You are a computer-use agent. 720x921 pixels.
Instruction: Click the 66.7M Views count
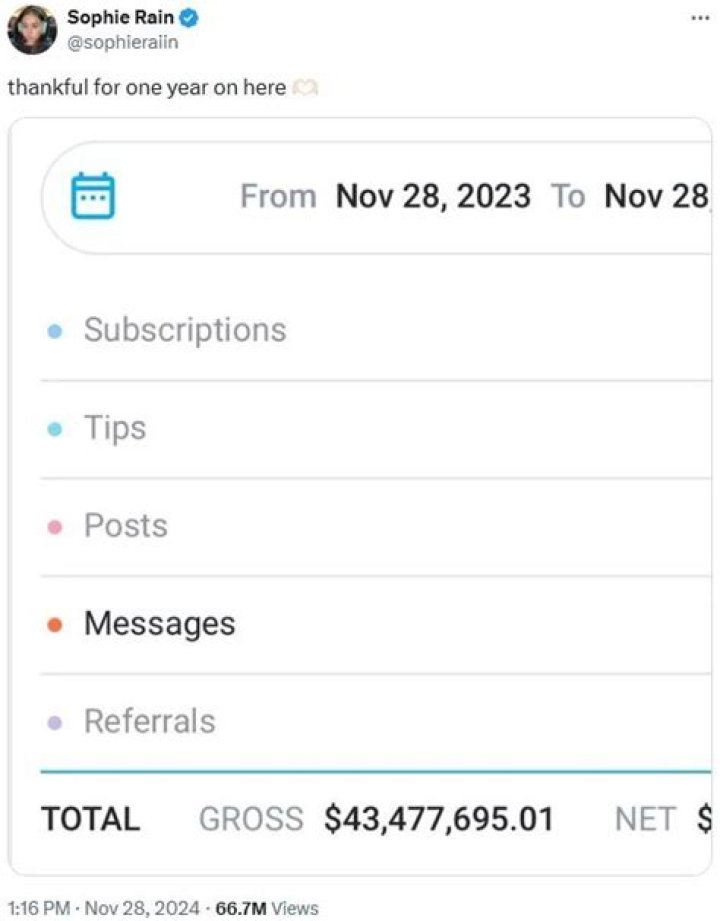coord(267,908)
